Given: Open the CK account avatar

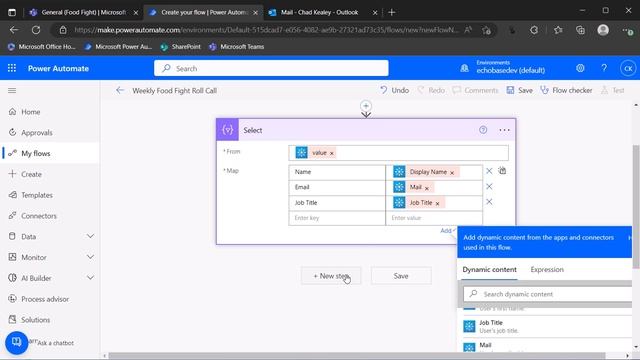Looking at the screenshot, I should point(628,68).
